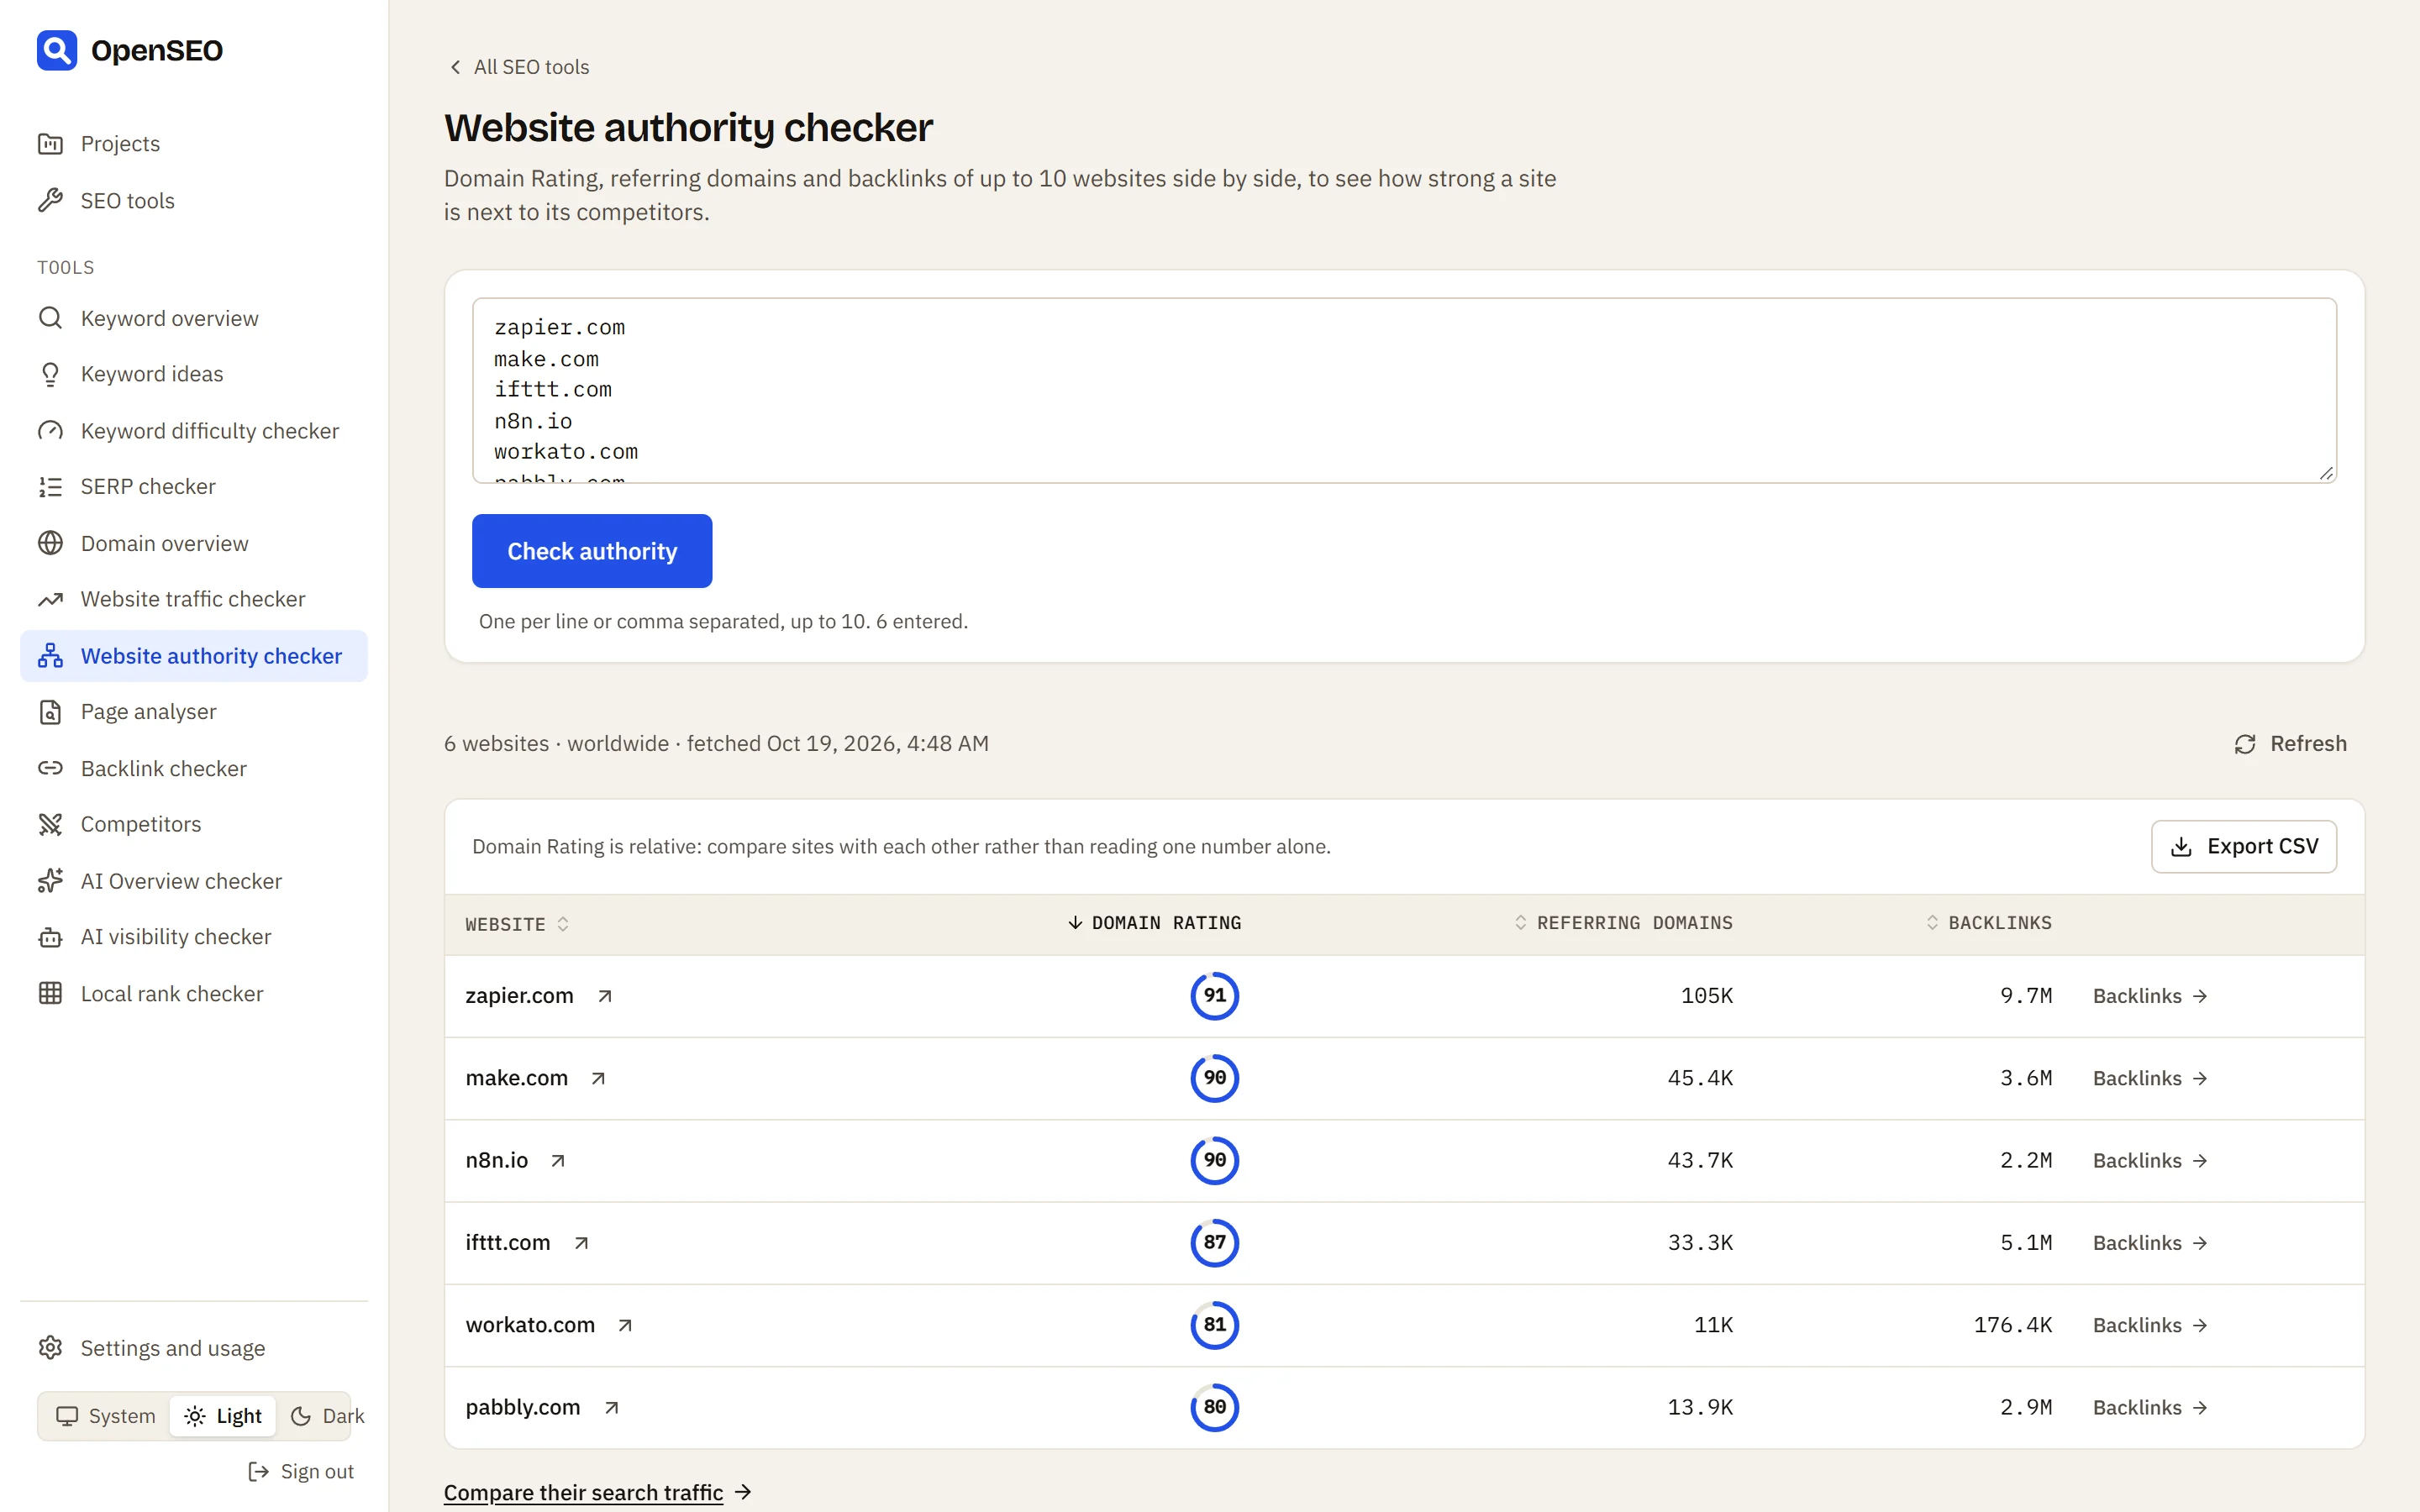Screen dimensions: 2420x1512
Task: Open SEO tools in the sidebar
Action: [194, 201]
